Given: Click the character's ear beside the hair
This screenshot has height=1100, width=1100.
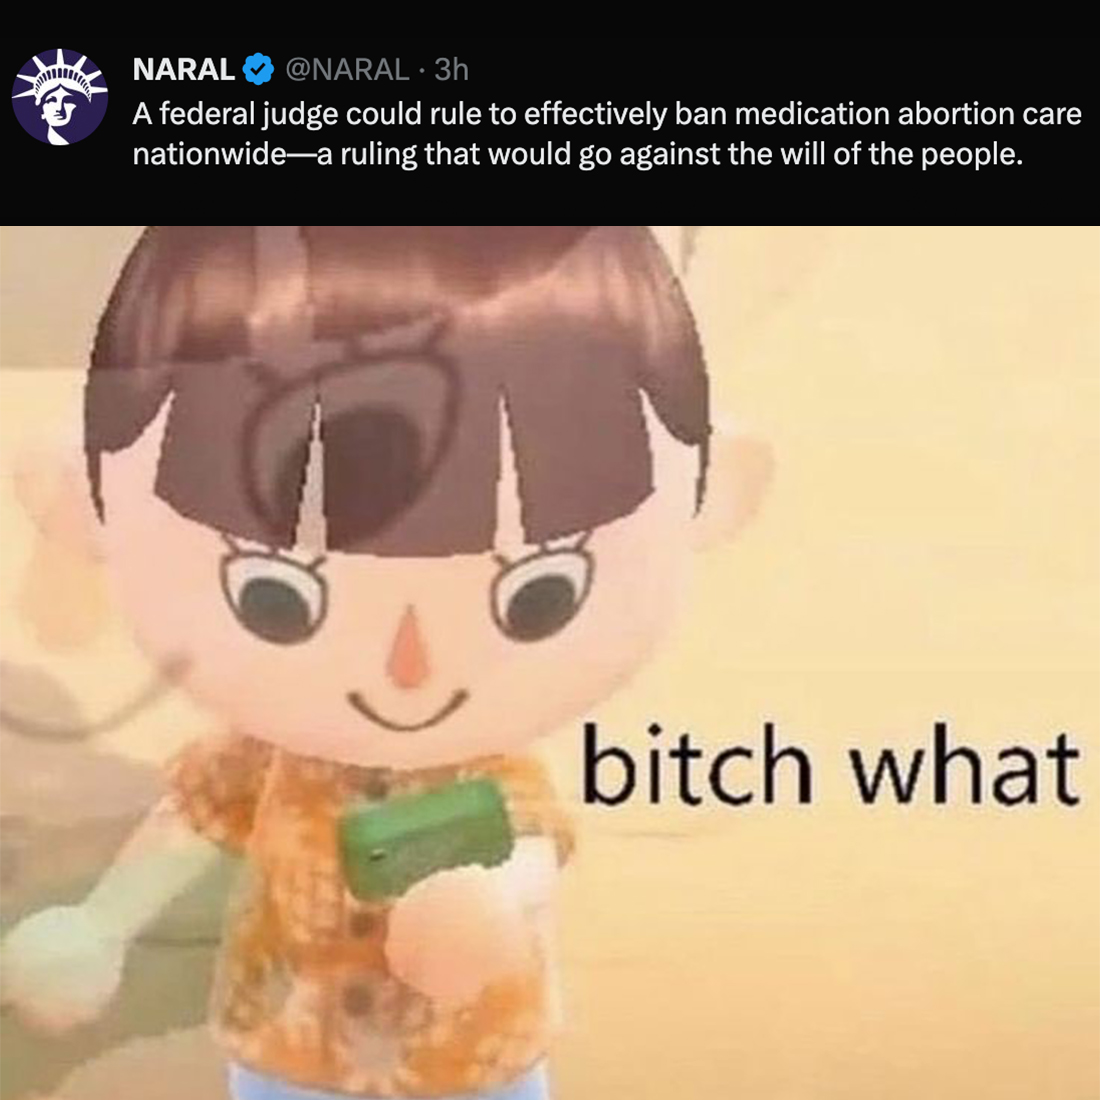Looking at the screenshot, I should tap(737, 484).
